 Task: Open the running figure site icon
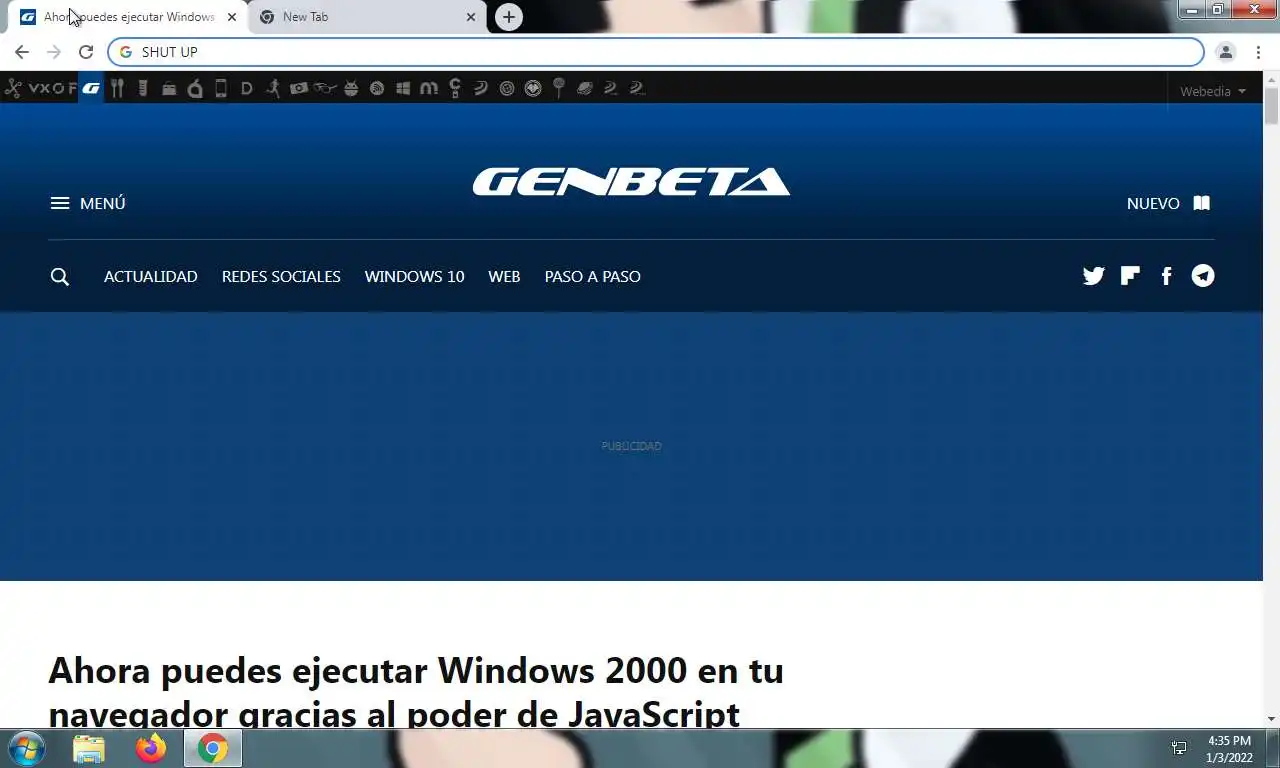pyautogui.click(x=273, y=88)
